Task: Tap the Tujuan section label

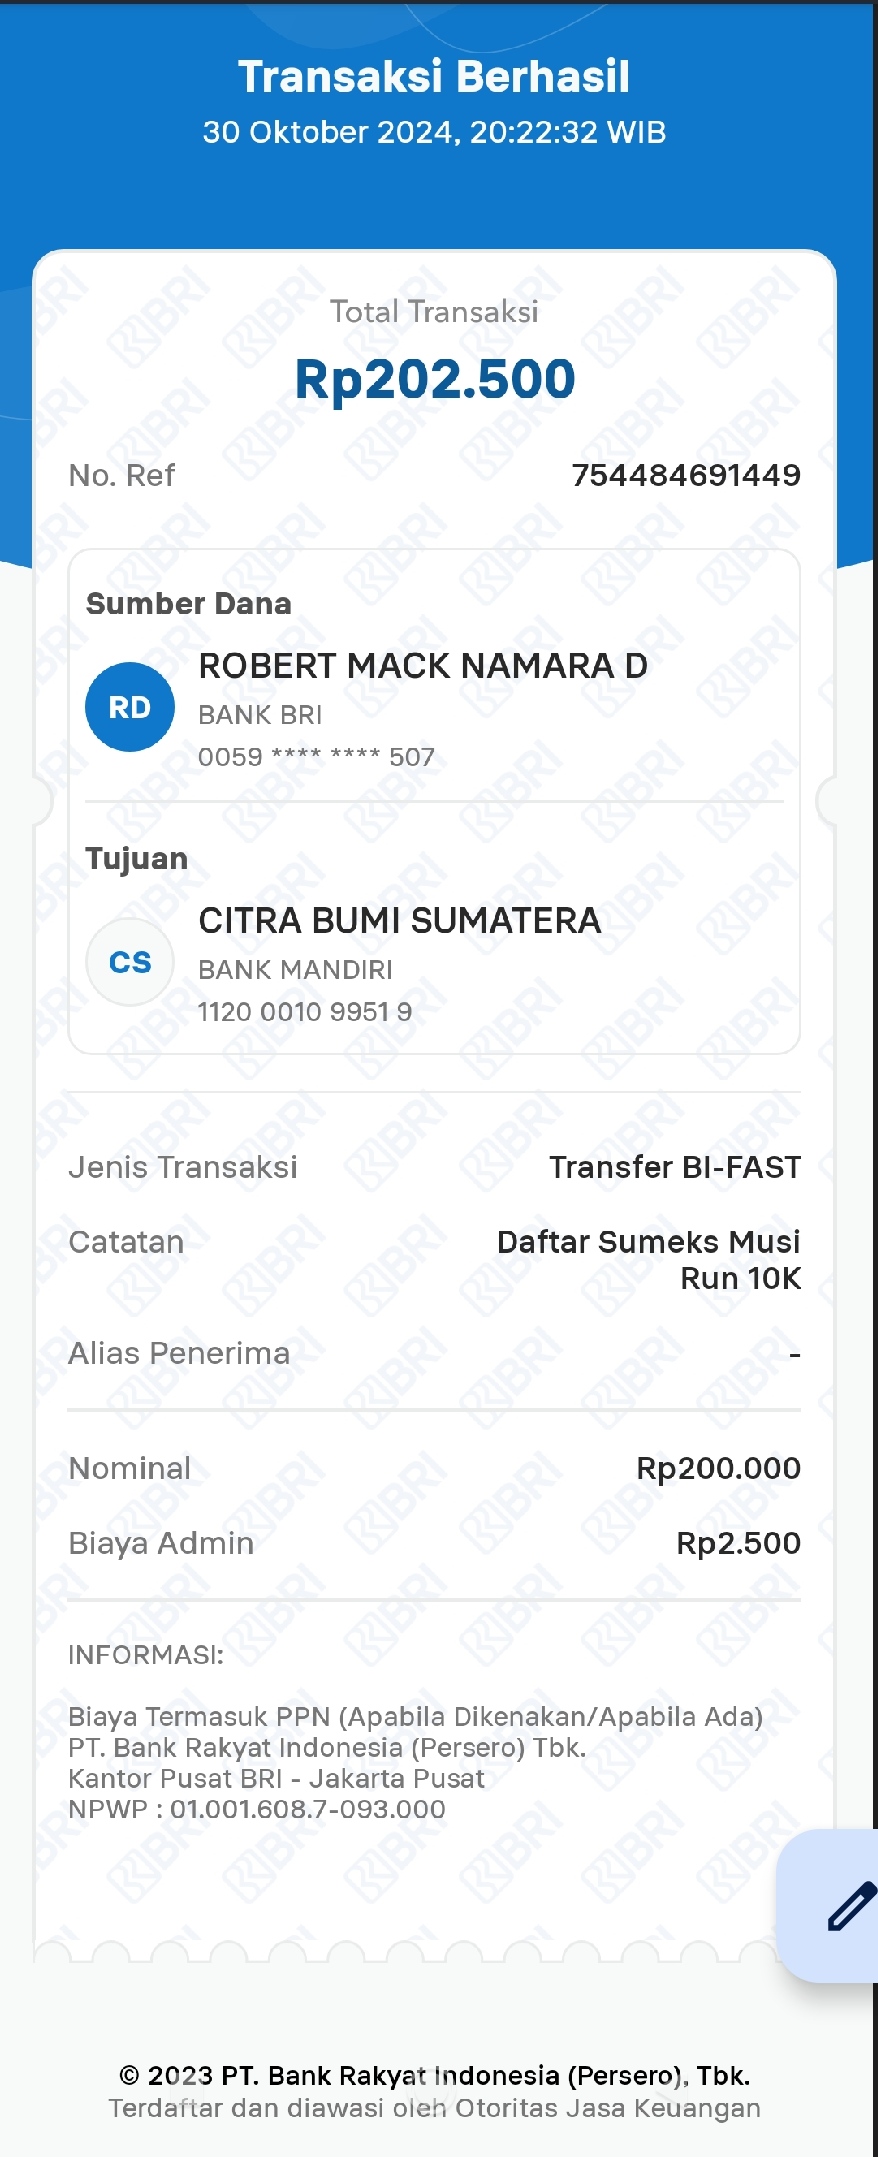Action: [137, 859]
